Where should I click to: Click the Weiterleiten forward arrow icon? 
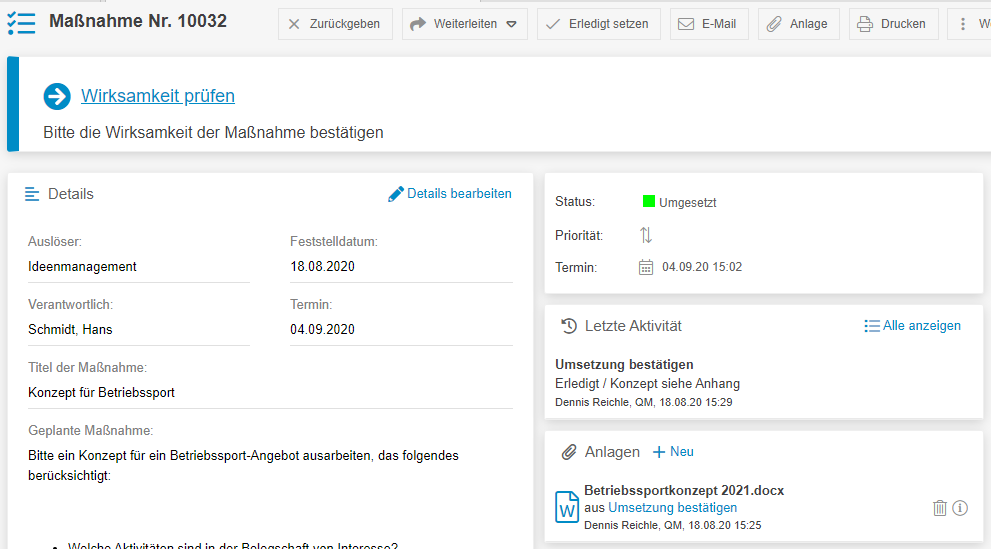(x=418, y=24)
